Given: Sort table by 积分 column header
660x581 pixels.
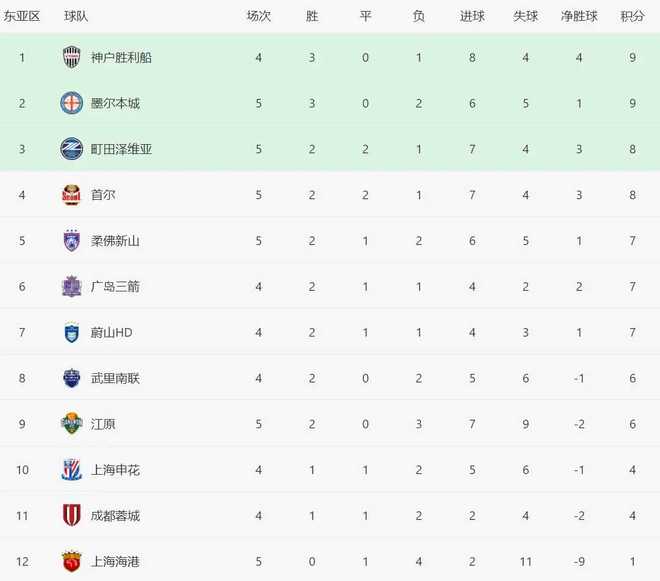Looking at the screenshot, I should [632, 16].
